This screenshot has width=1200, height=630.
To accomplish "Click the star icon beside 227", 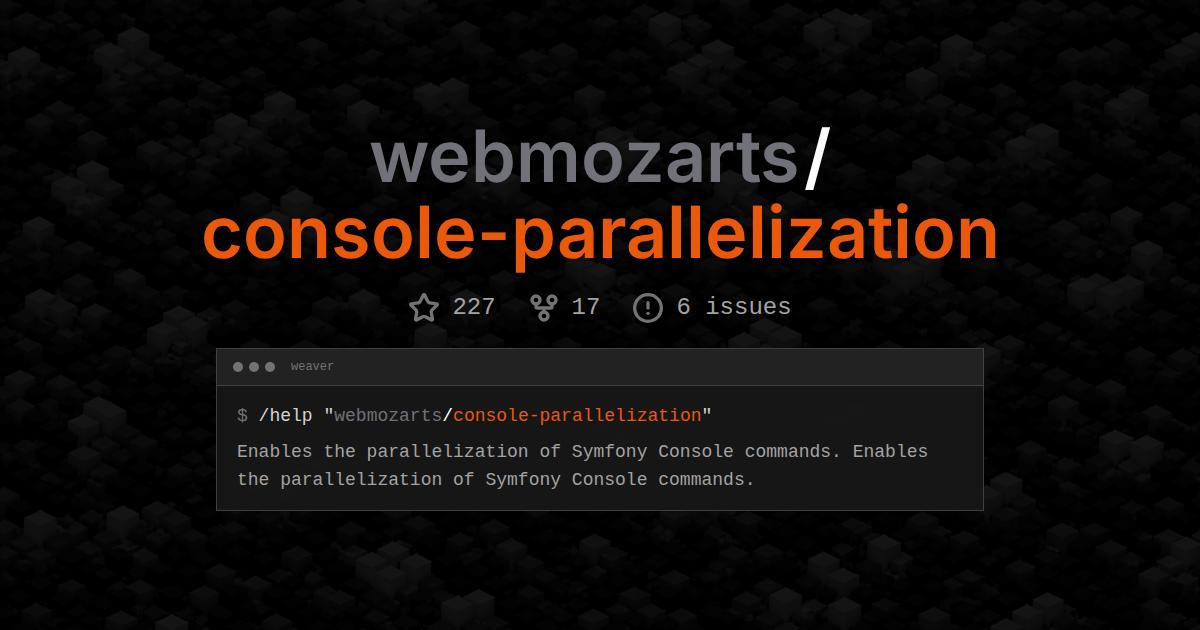I will click(x=424, y=307).
